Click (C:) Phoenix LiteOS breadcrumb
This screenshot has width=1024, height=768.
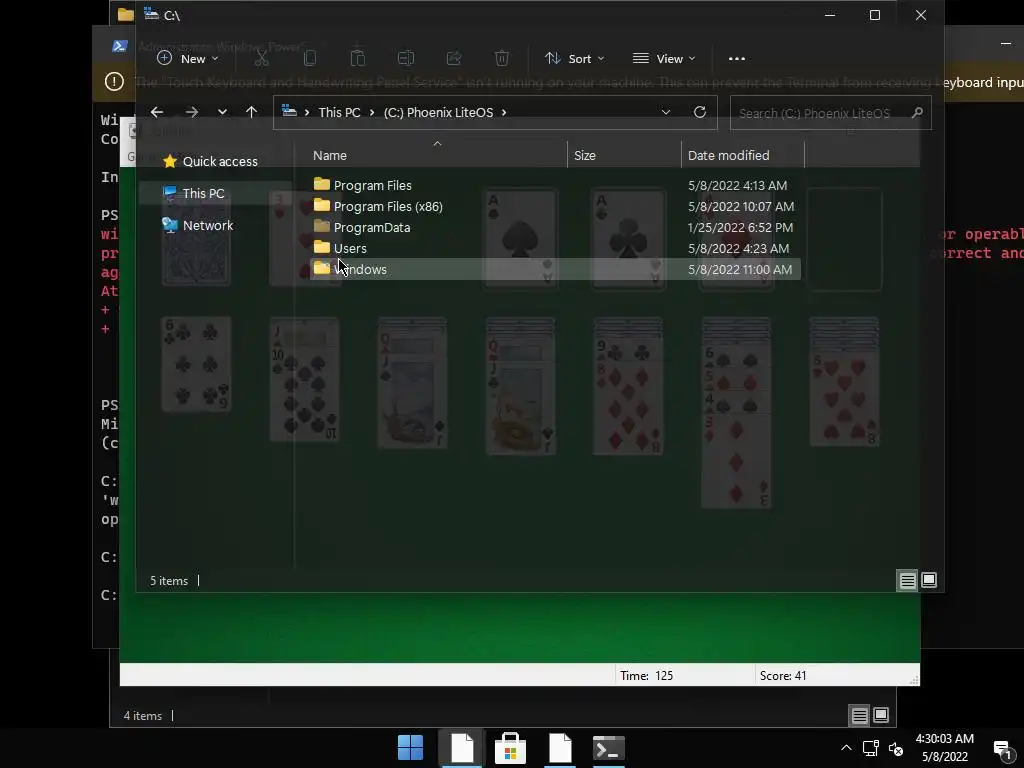[x=438, y=112]
